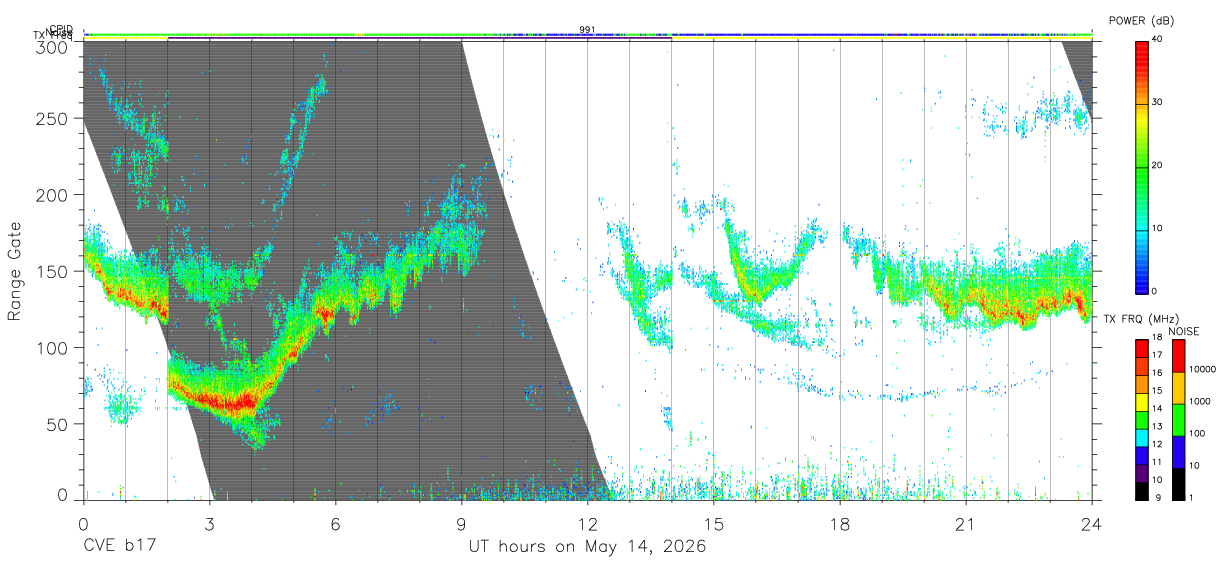Click the 30 label on POWER scale
The width and height of the screenshot is (1228, 567).
pos(1158,102)
